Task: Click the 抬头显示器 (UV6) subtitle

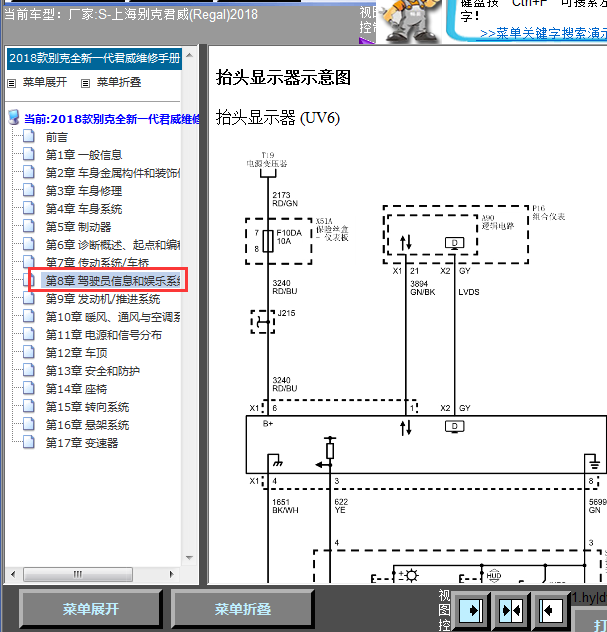Action: click(278, 118)
